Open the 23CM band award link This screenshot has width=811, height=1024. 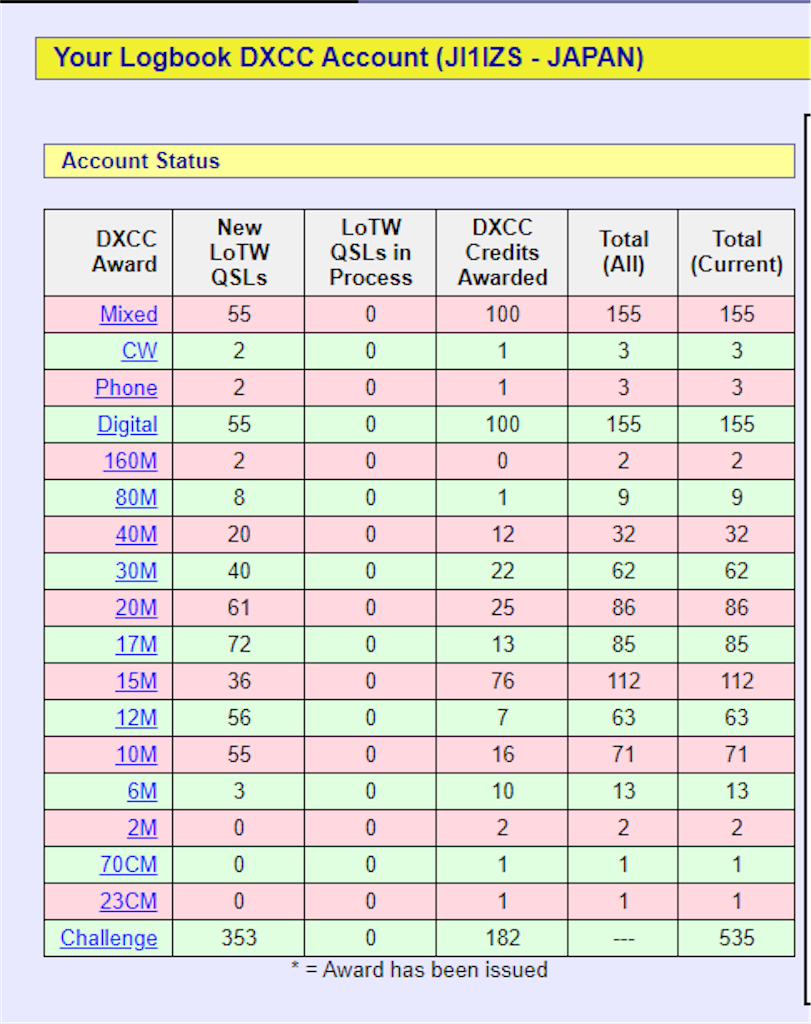point(129,901)
